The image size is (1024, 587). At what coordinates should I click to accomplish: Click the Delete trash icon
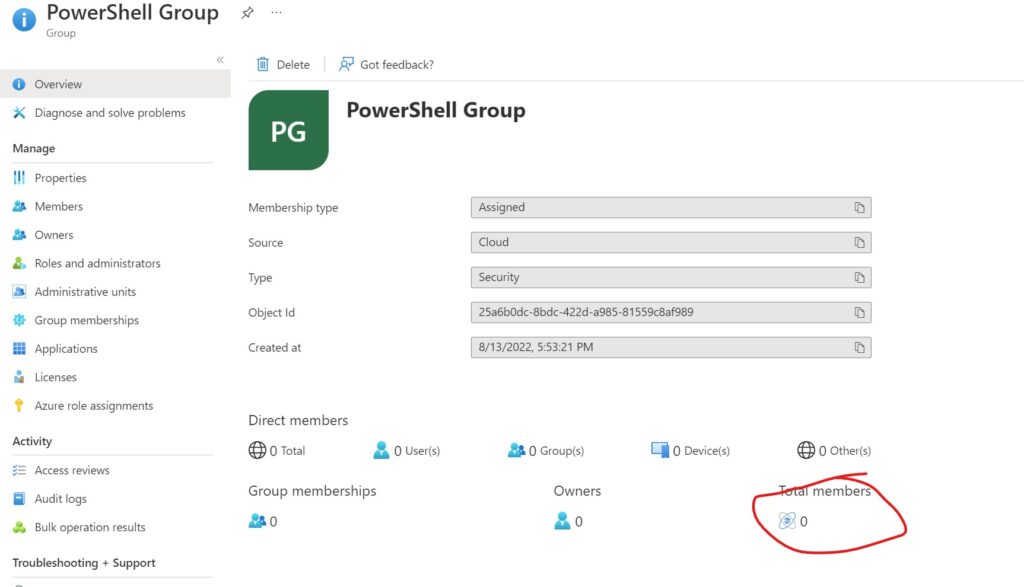tap(263, 64)
